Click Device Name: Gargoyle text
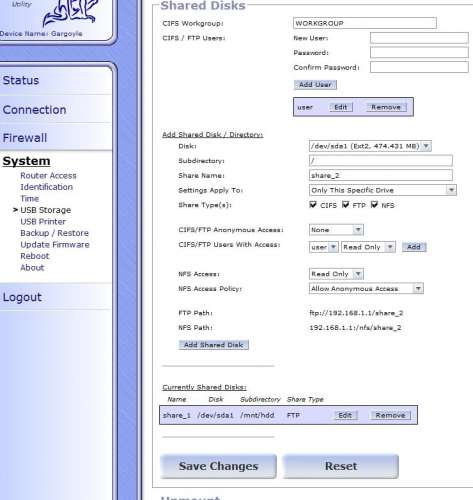The width and height of the screenshot is (473, 500). [x=41, y=34]
